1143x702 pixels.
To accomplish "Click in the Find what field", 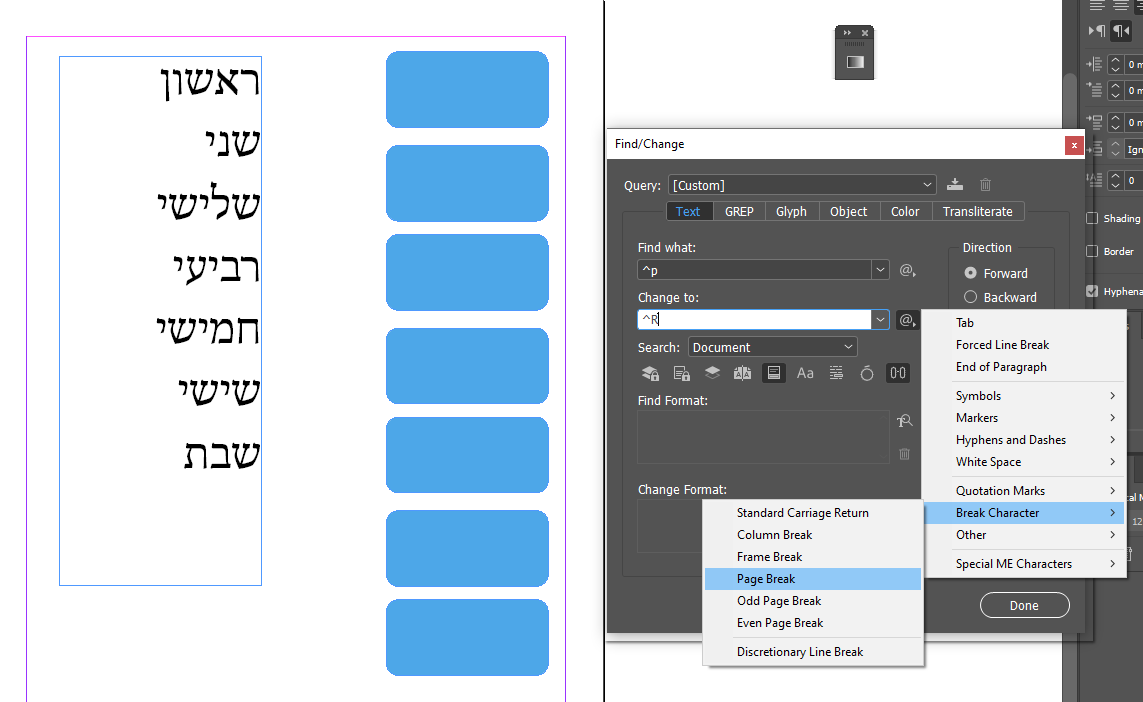I will (754, 270).
